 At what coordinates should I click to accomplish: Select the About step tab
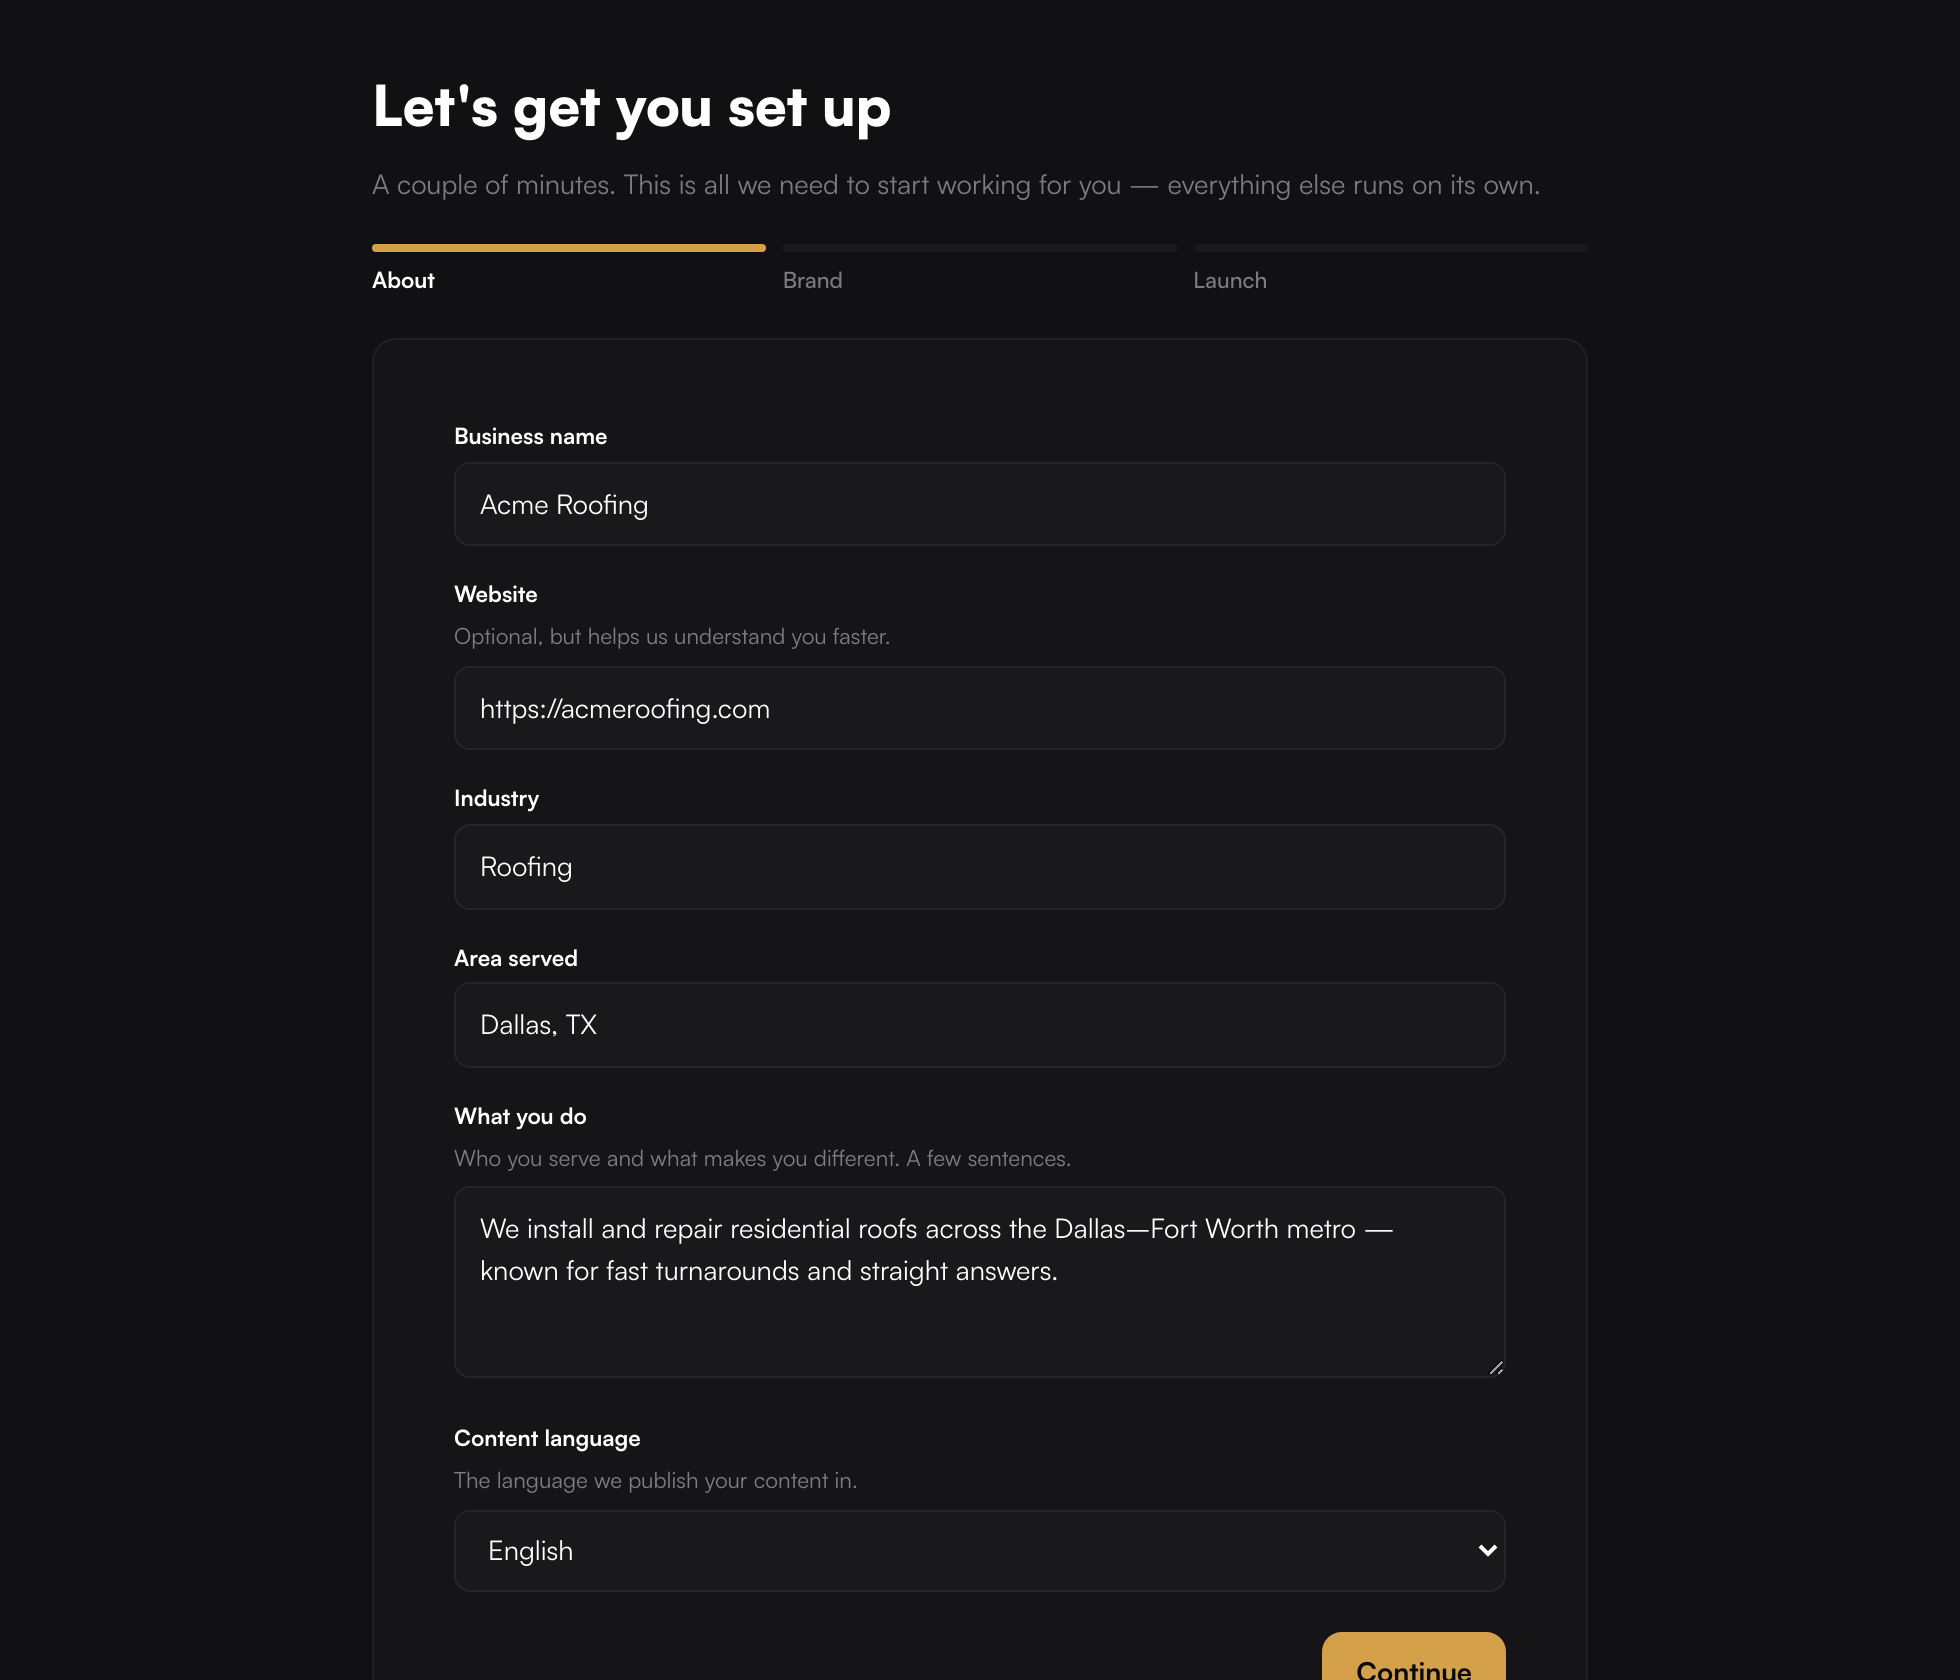403,280
